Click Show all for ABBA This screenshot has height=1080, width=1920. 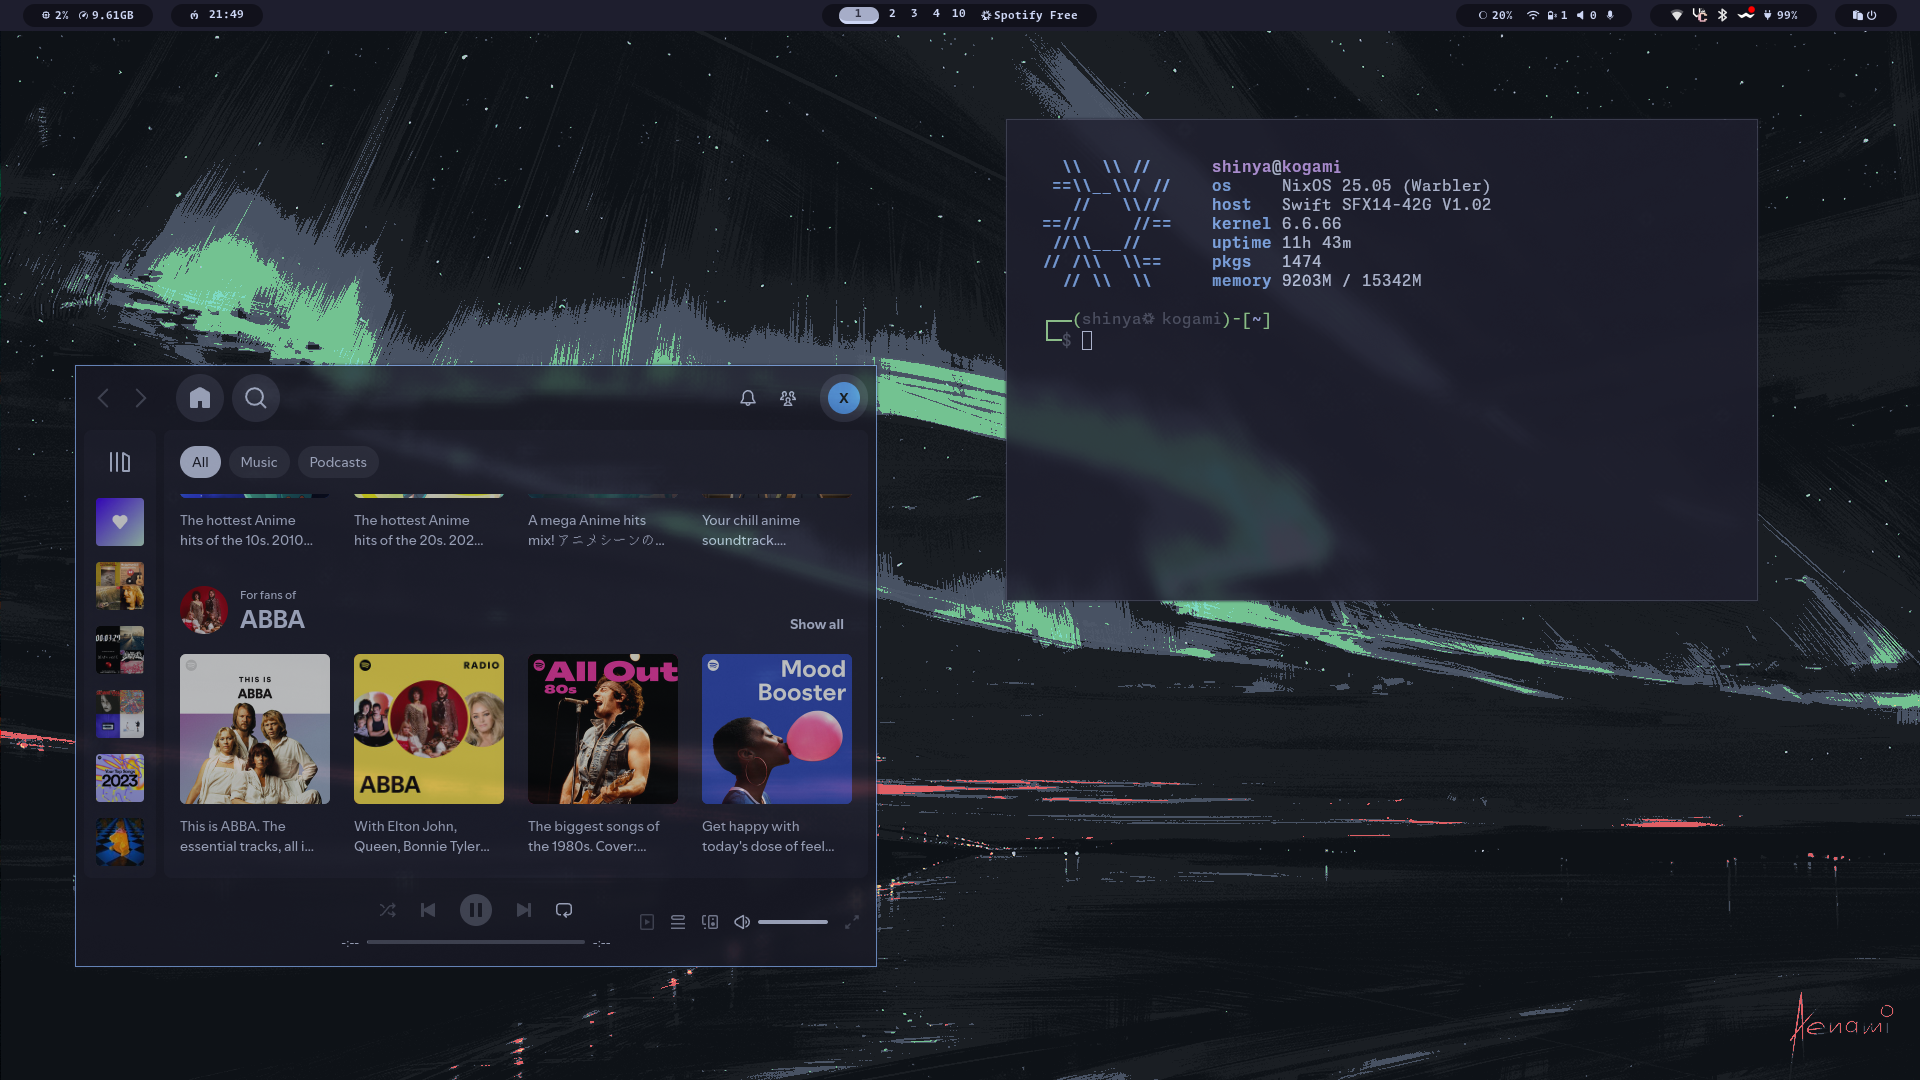pyautogui.click(x=816, y=624)
